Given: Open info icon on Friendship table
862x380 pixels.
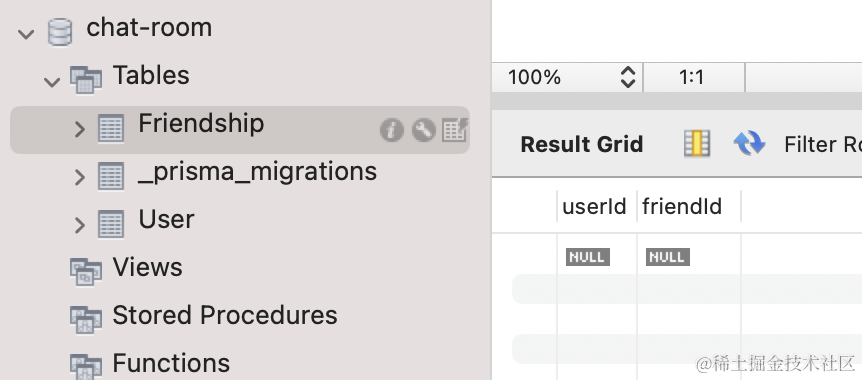Looking at the screenshot, I should click(391, 130).
